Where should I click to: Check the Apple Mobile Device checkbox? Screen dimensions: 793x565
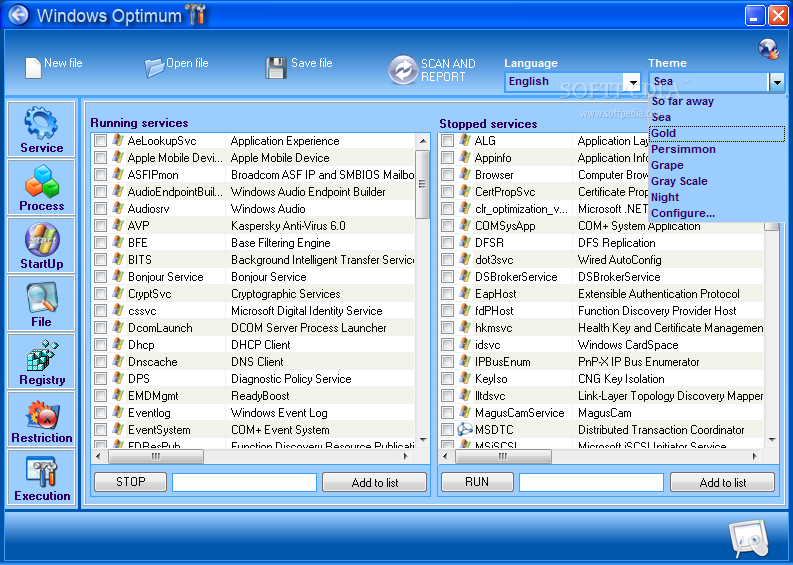click(x=101, y=158)
